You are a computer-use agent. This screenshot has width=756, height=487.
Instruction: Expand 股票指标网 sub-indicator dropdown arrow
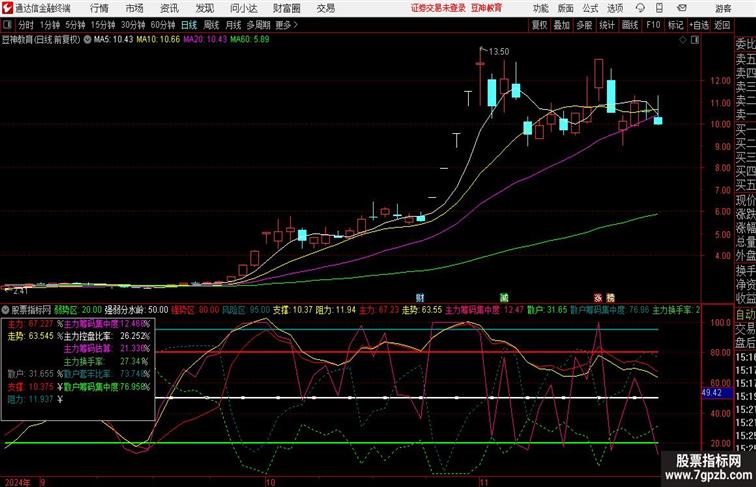[x=6, y=310]
